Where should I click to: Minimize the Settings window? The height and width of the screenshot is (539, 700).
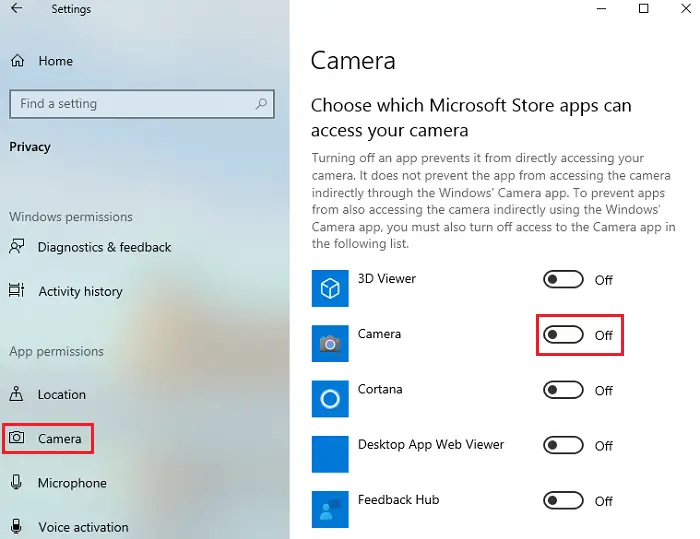[x=601, y=8]
